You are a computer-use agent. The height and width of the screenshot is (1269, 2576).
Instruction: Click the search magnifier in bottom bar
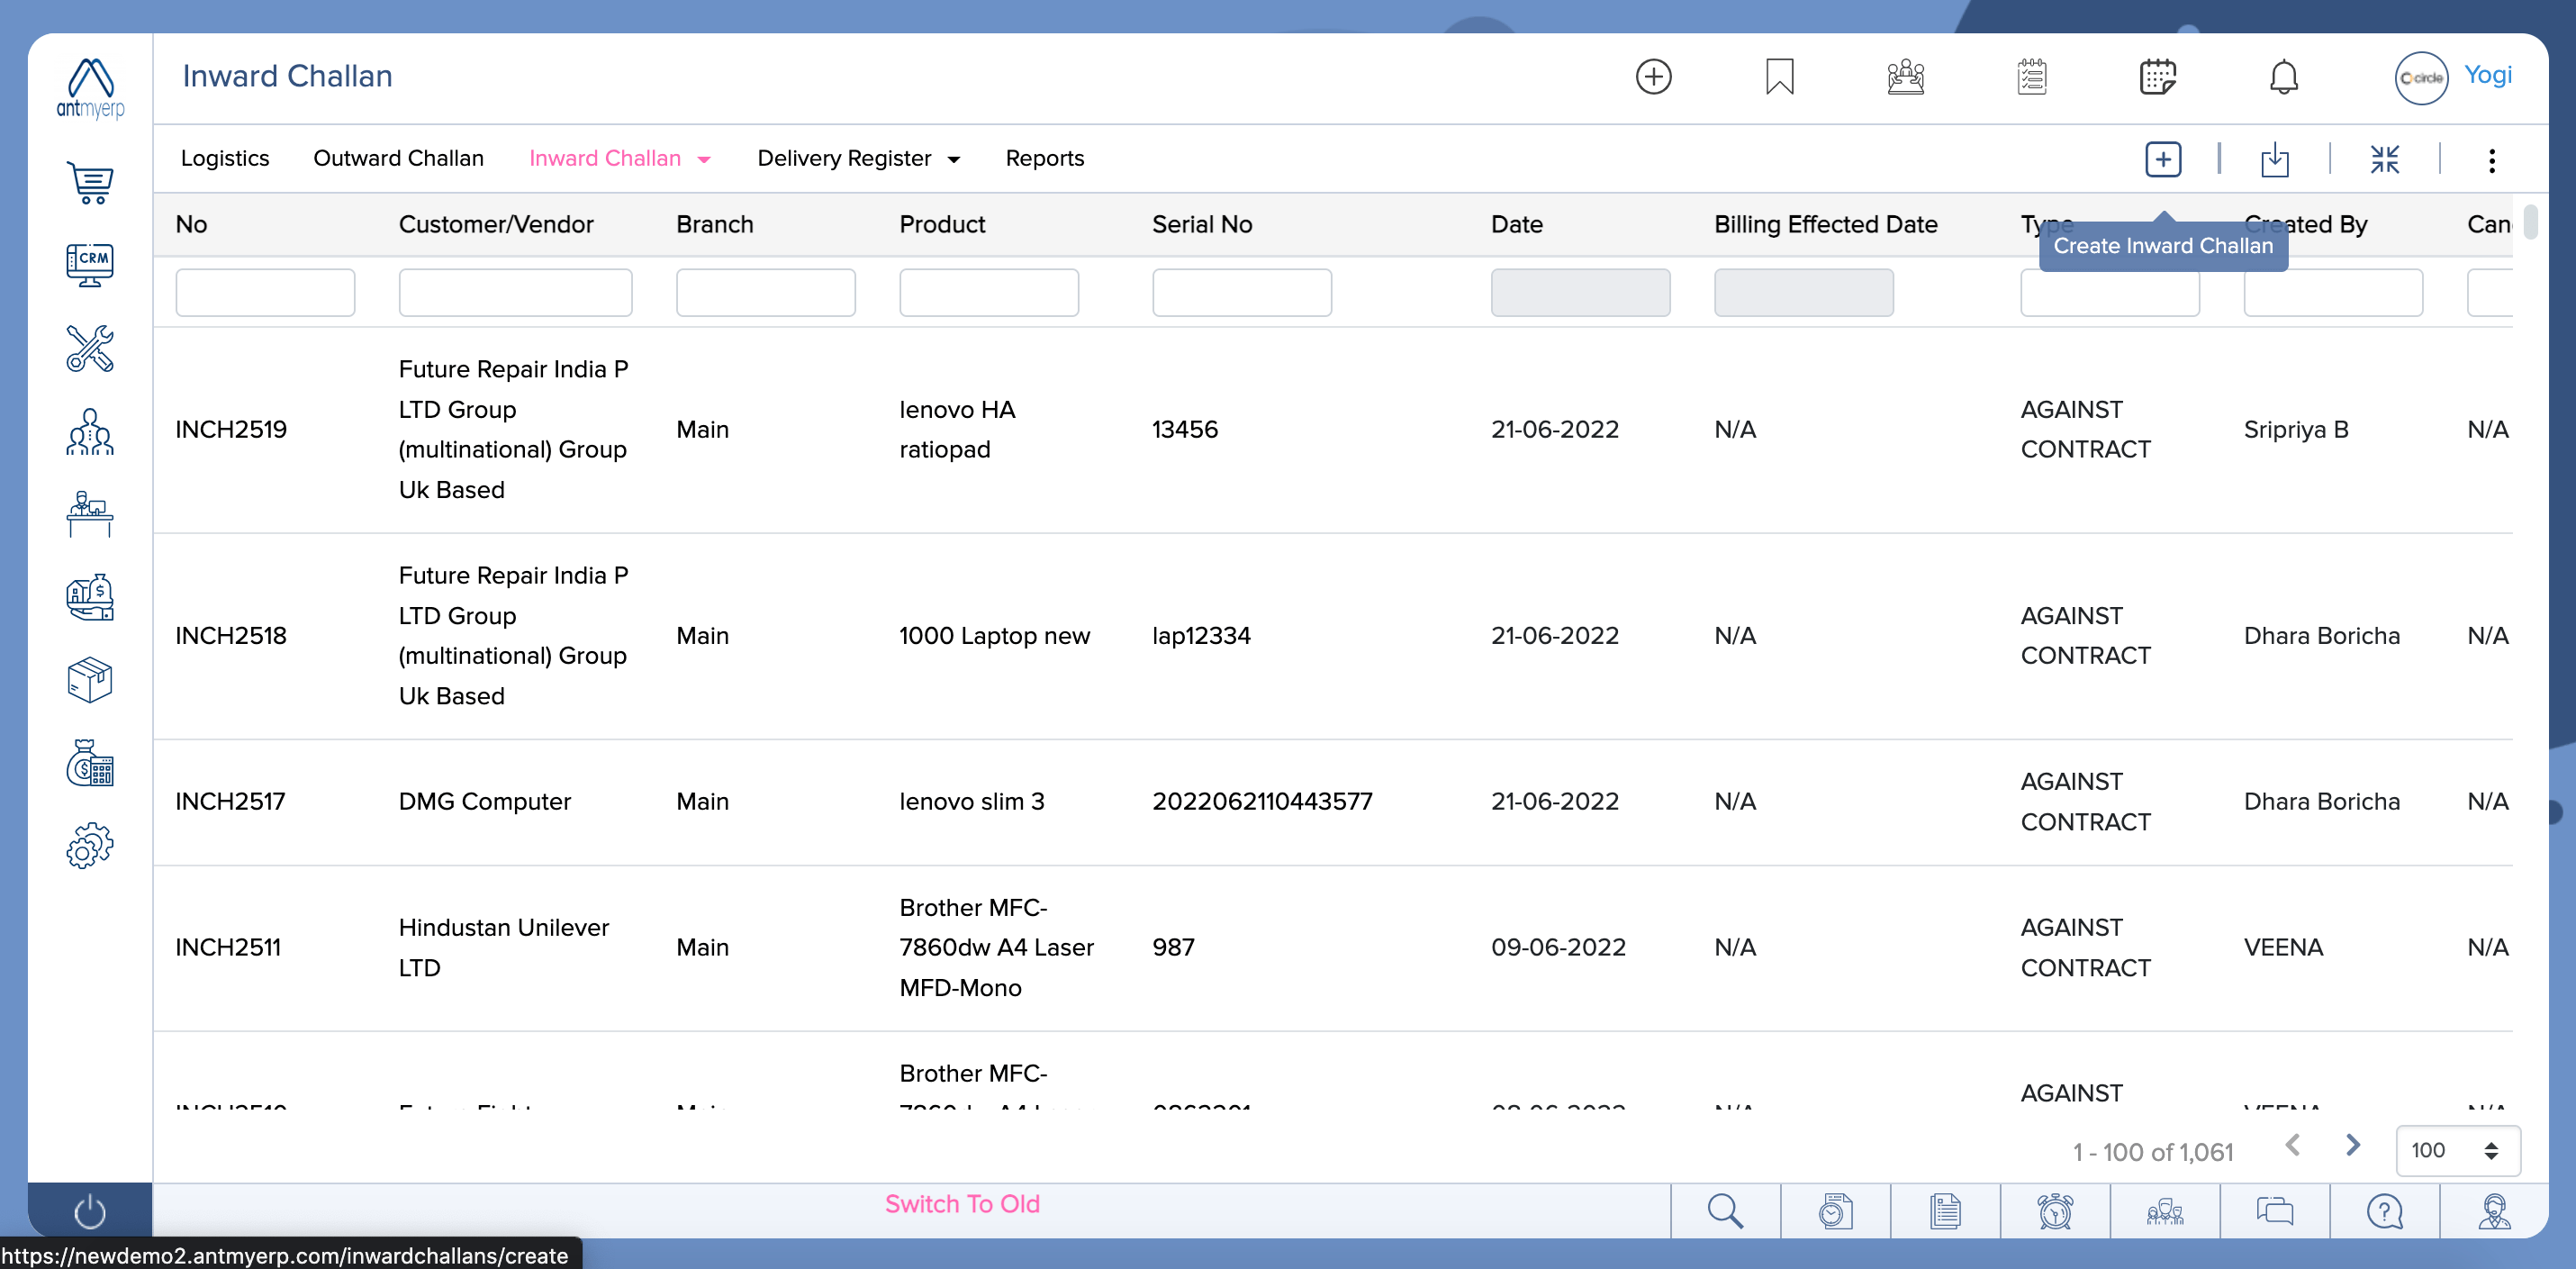coord(1725,1211)
